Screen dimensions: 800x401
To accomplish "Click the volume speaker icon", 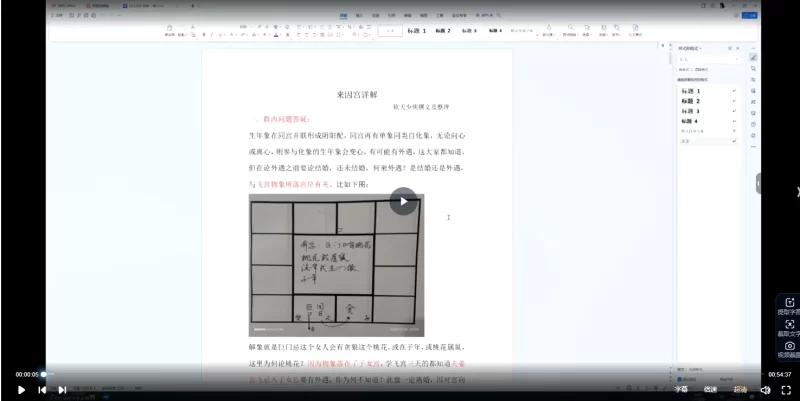I will coord(765,390).
